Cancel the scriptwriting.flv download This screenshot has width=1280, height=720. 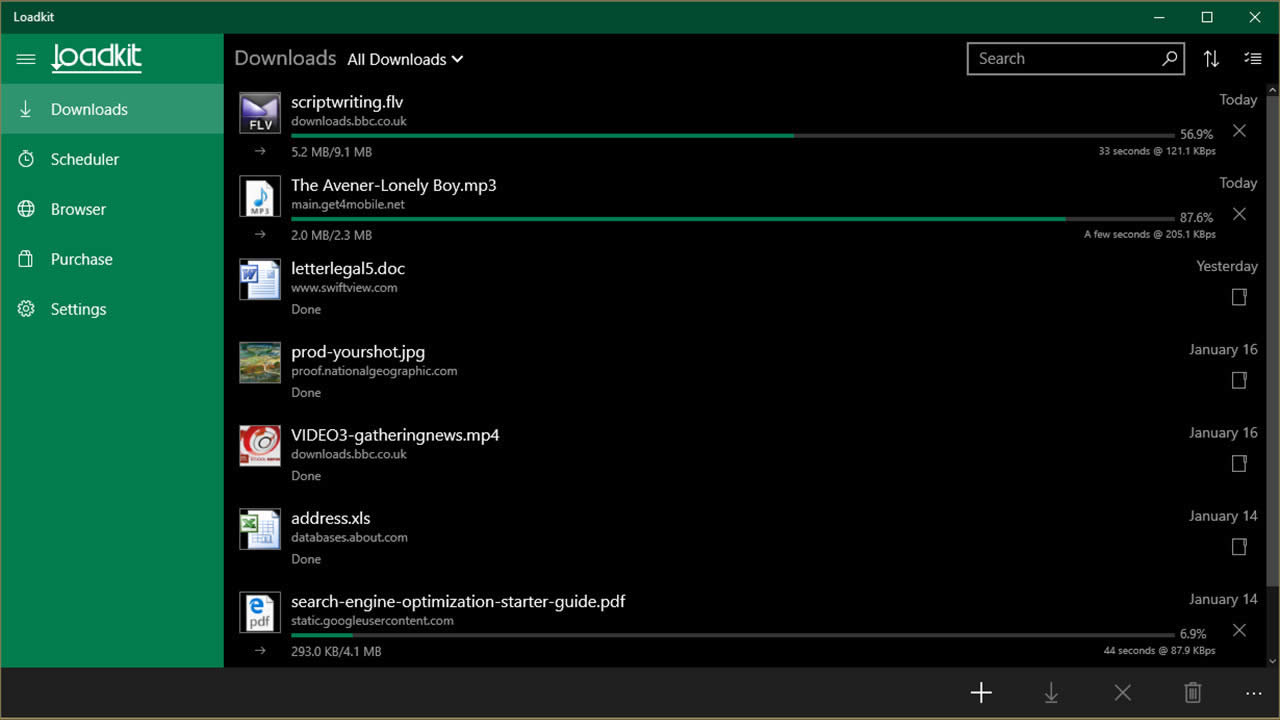[1239, 130]
